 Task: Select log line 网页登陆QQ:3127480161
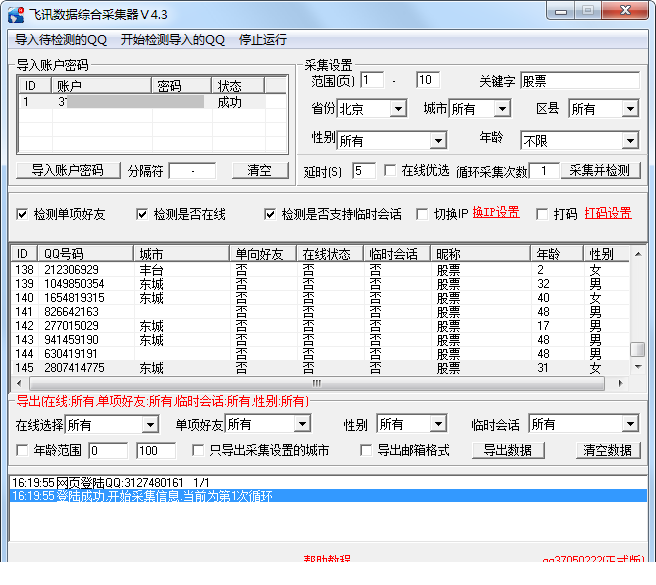coord(328,482)
